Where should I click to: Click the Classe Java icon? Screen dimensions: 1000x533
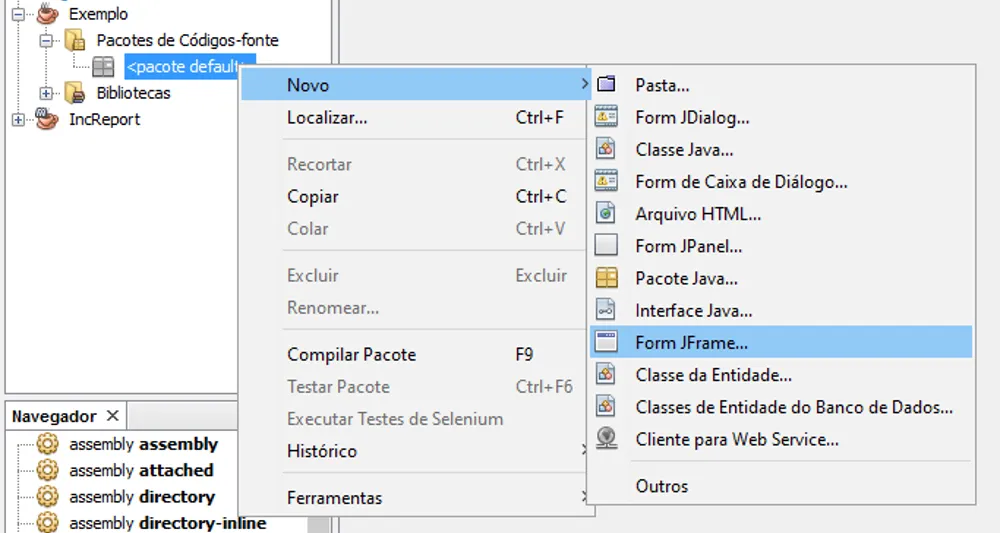click(606, 149)
